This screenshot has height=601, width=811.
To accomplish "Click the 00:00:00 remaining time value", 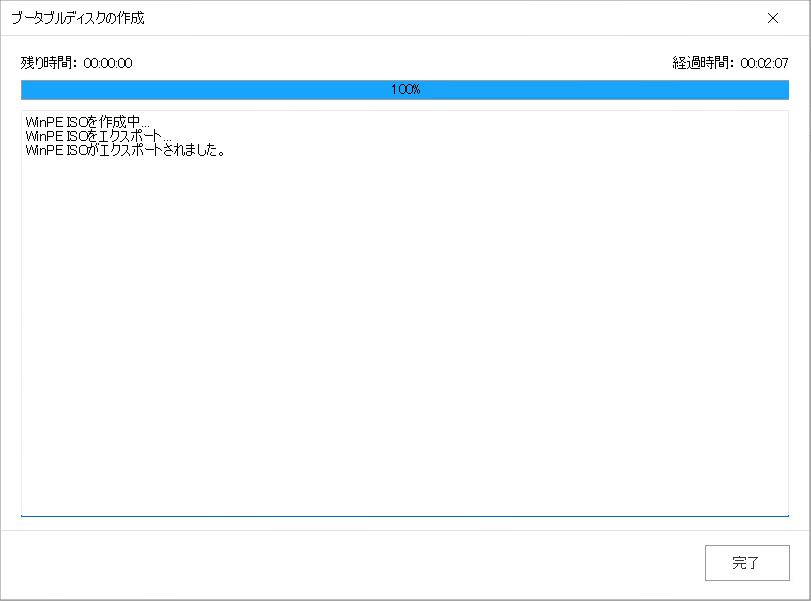I will tap(108, 63).
